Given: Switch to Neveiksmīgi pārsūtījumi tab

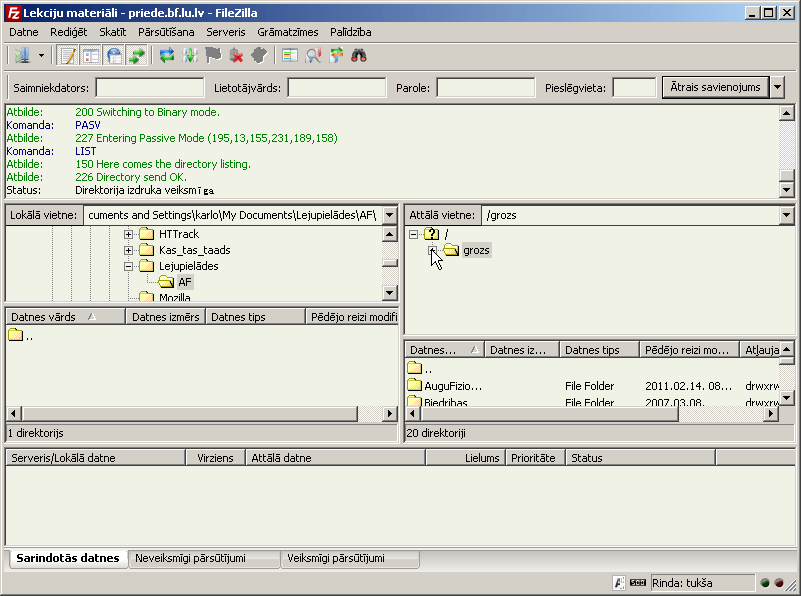Looking at the screenshot, I should click(x=203, y=558).
